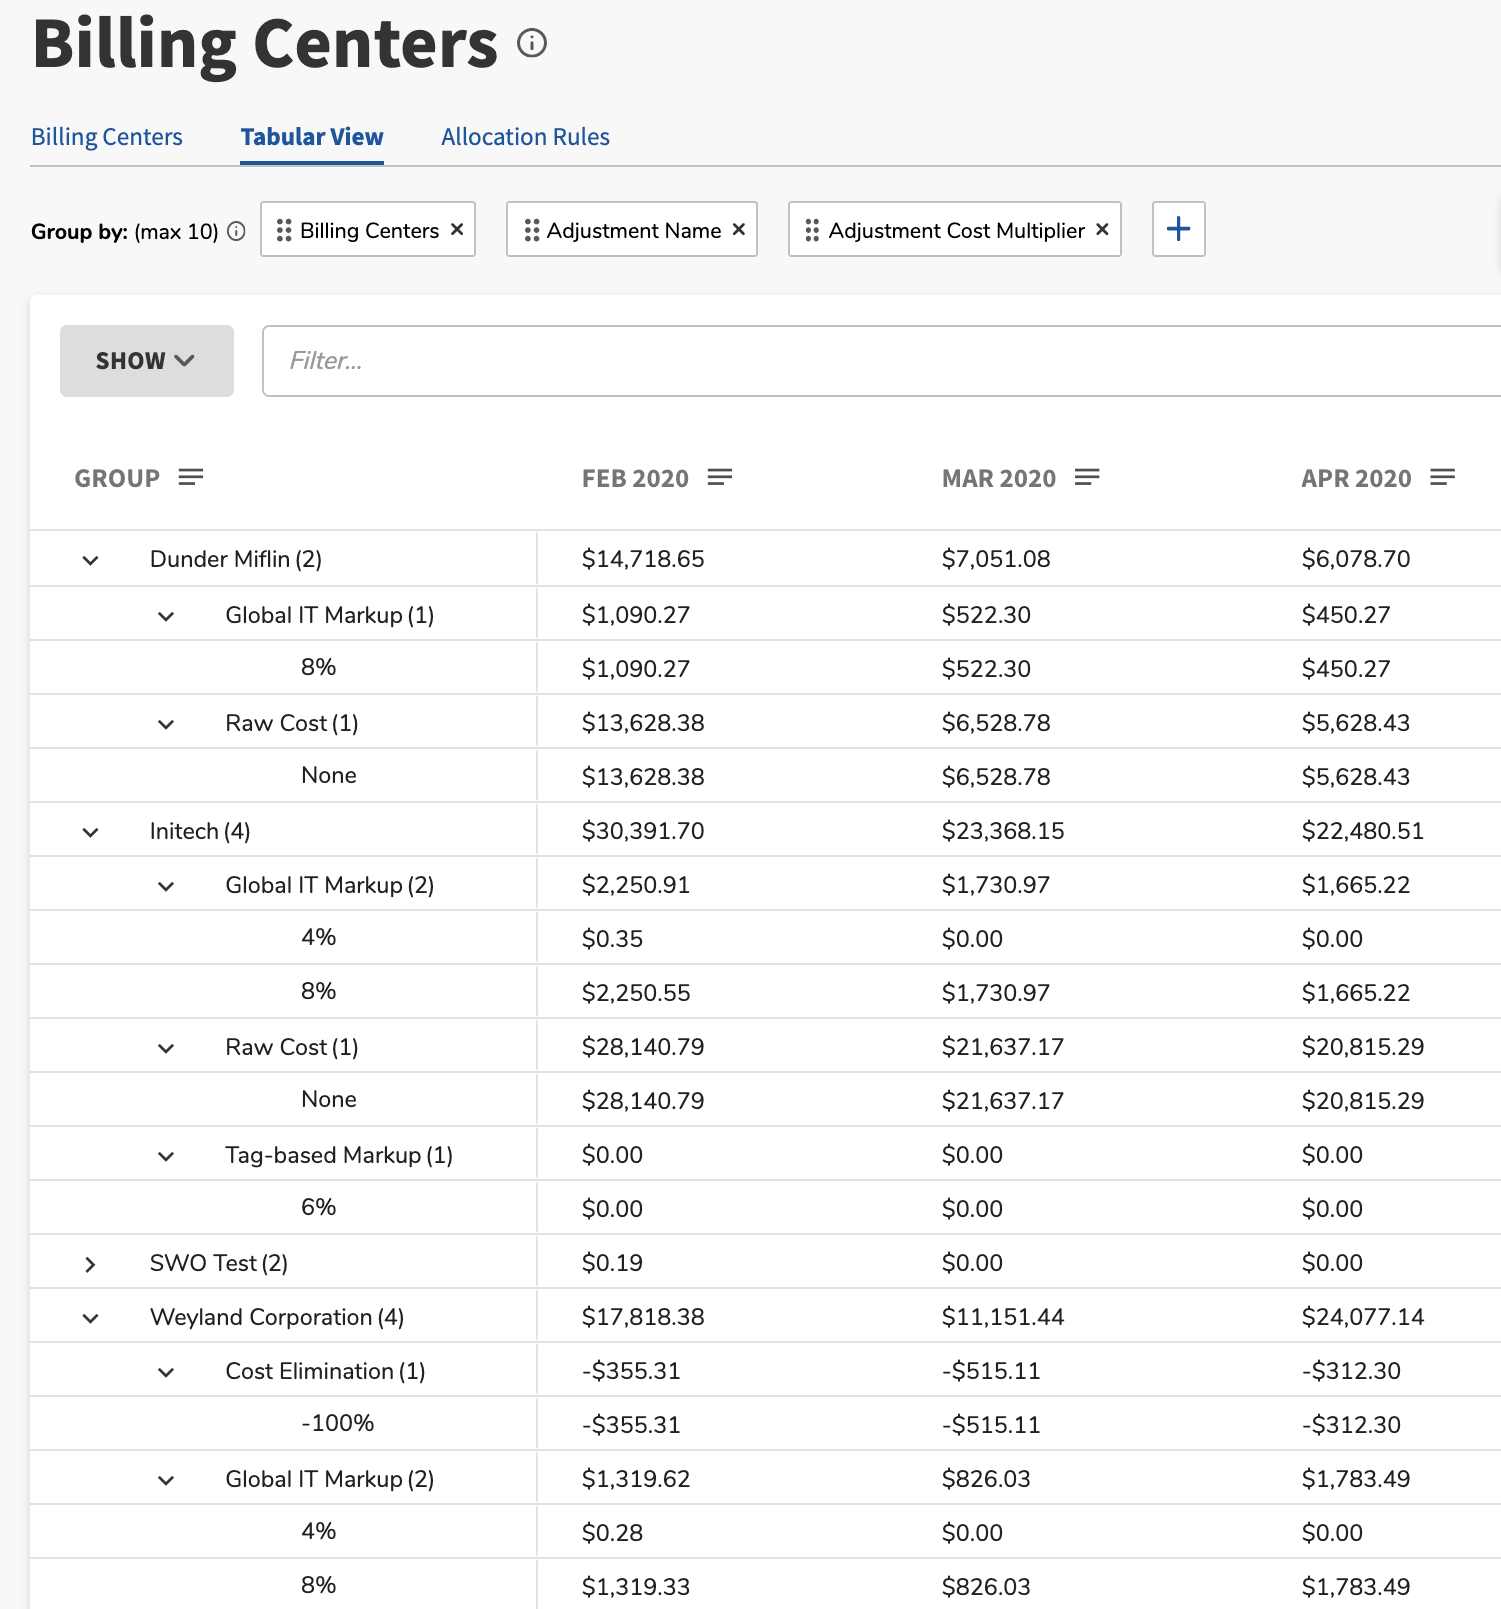1501x1609 pixels.
Task: Open the Allocation Rules tab
Action: [x=525, y=137]
